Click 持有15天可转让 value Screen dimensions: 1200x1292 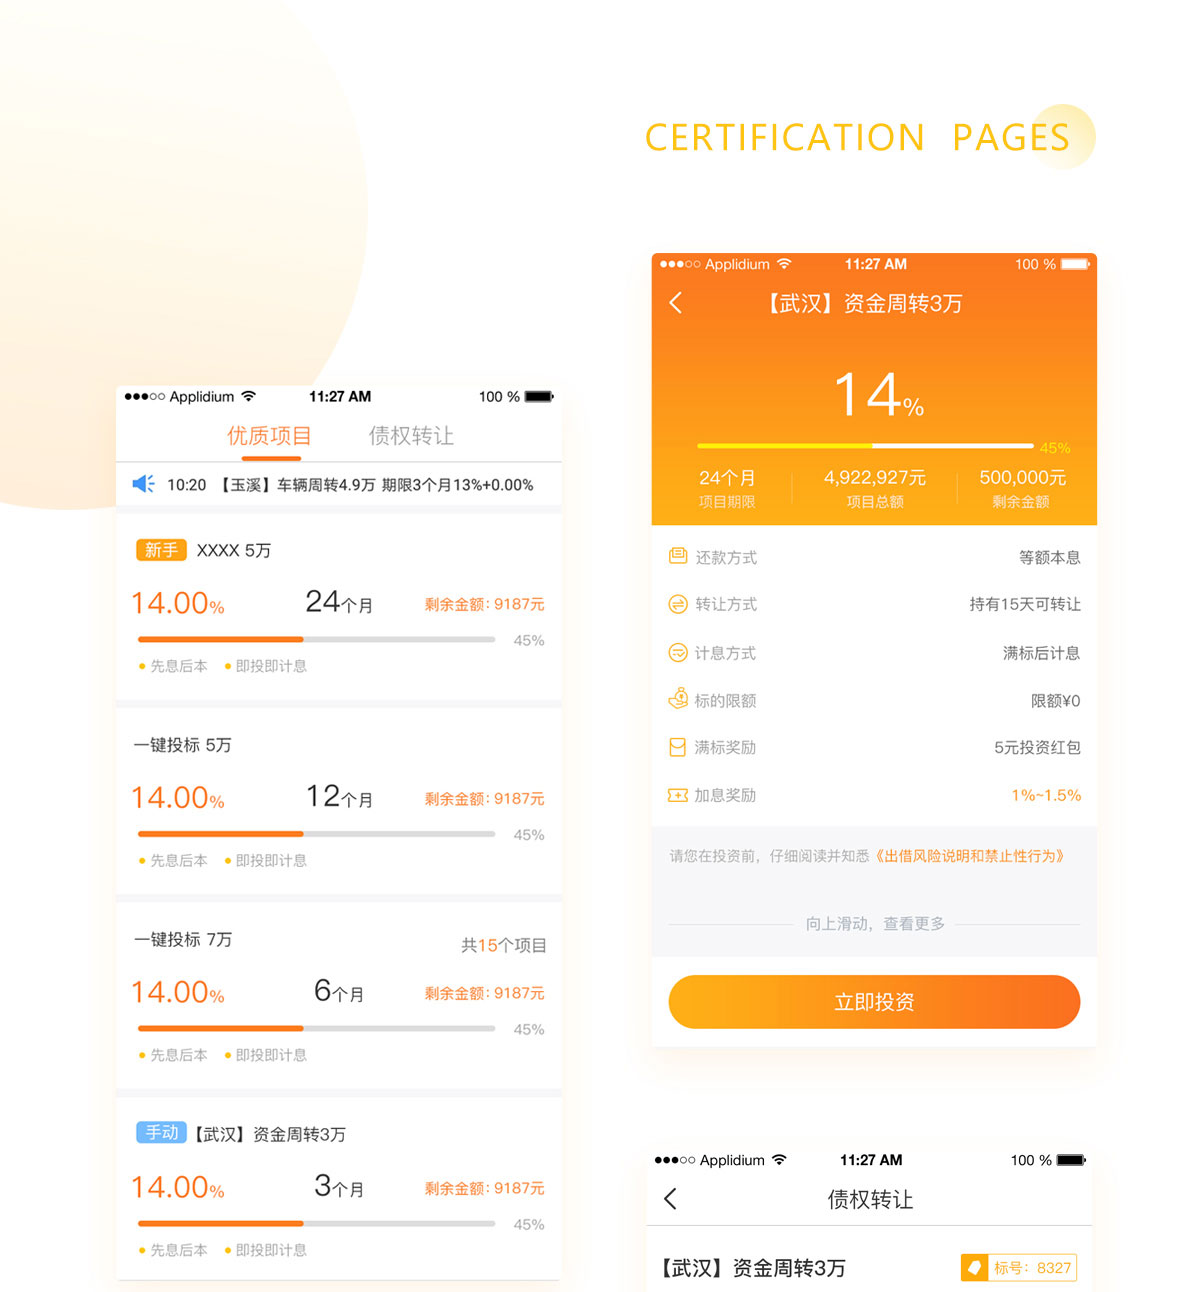(x=1025, y=604)
